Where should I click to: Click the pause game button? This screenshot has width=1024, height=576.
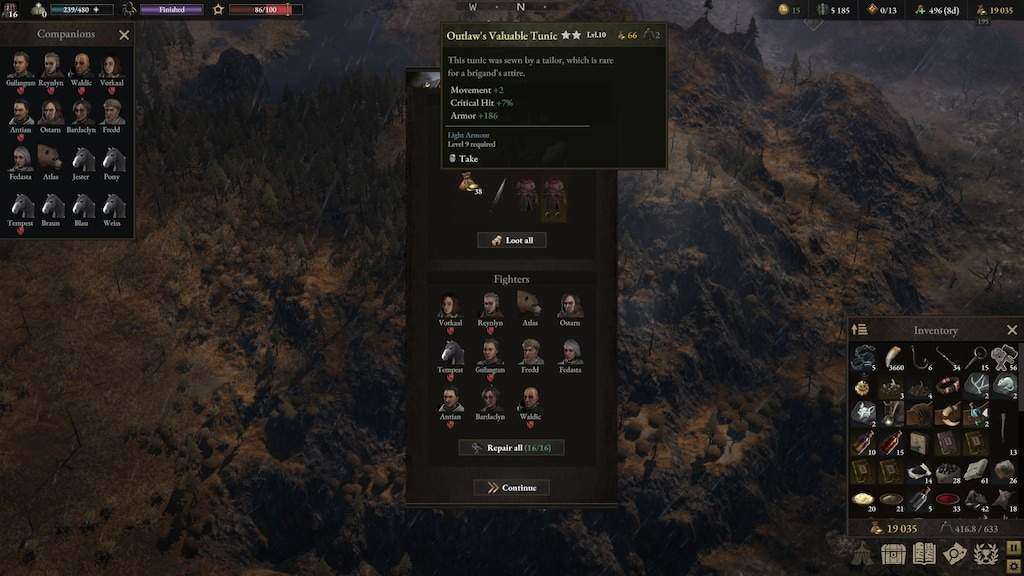(1014, 547)
